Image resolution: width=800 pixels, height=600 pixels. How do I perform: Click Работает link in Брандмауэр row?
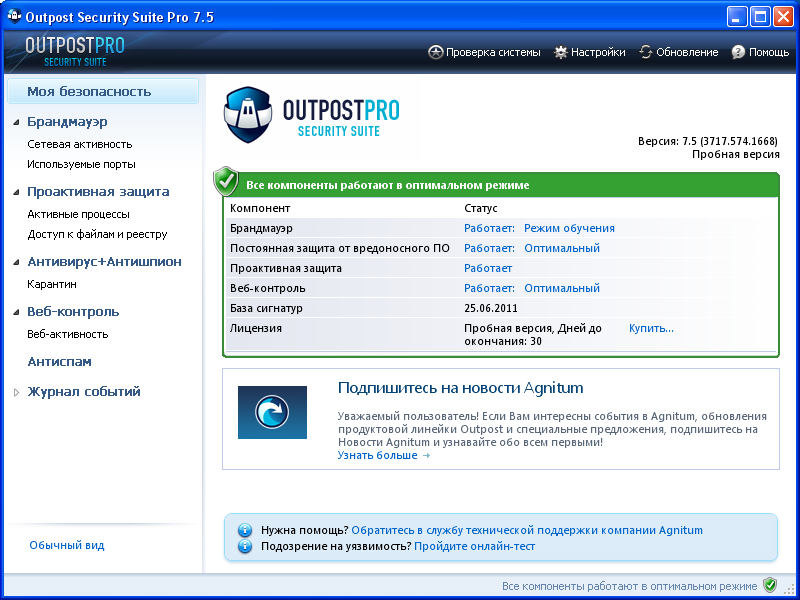tap(489, 228)
